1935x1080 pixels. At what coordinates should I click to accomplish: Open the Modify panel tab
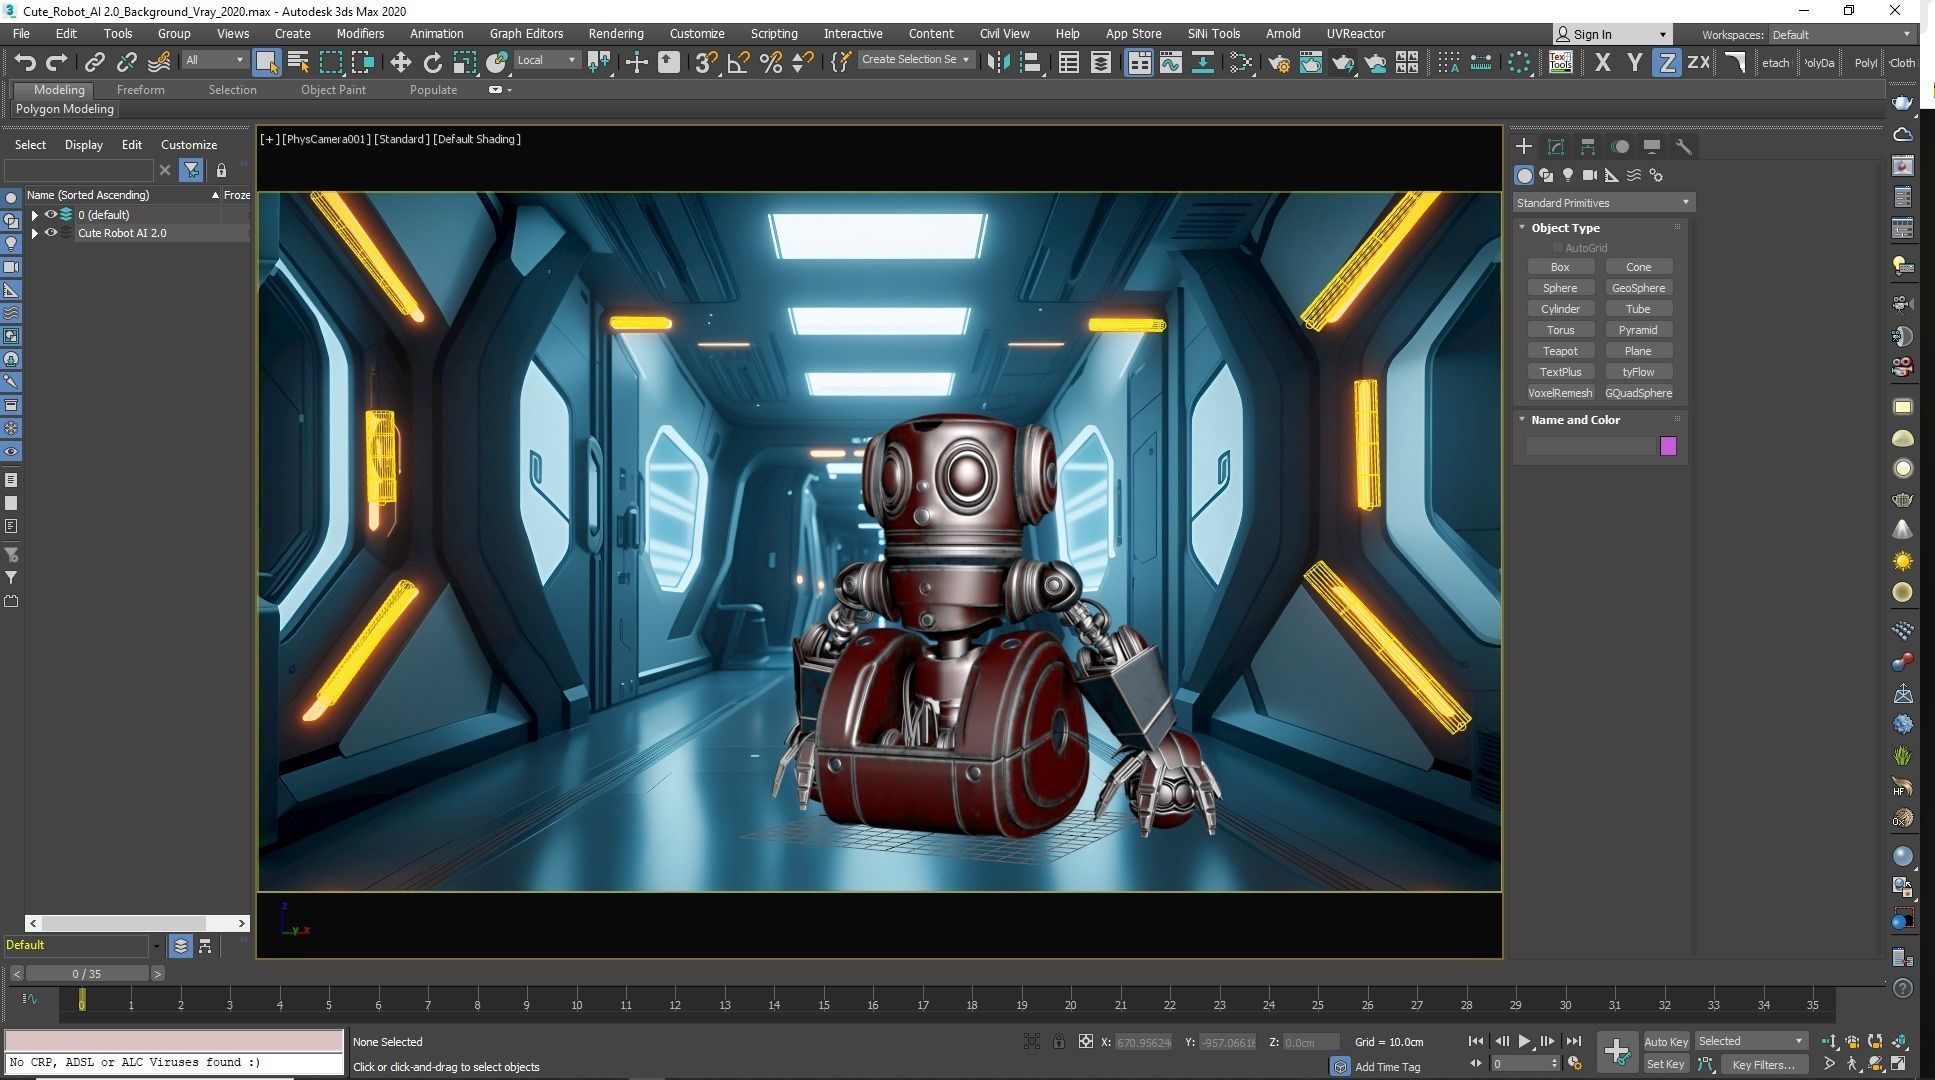(x=1556, y=147)
